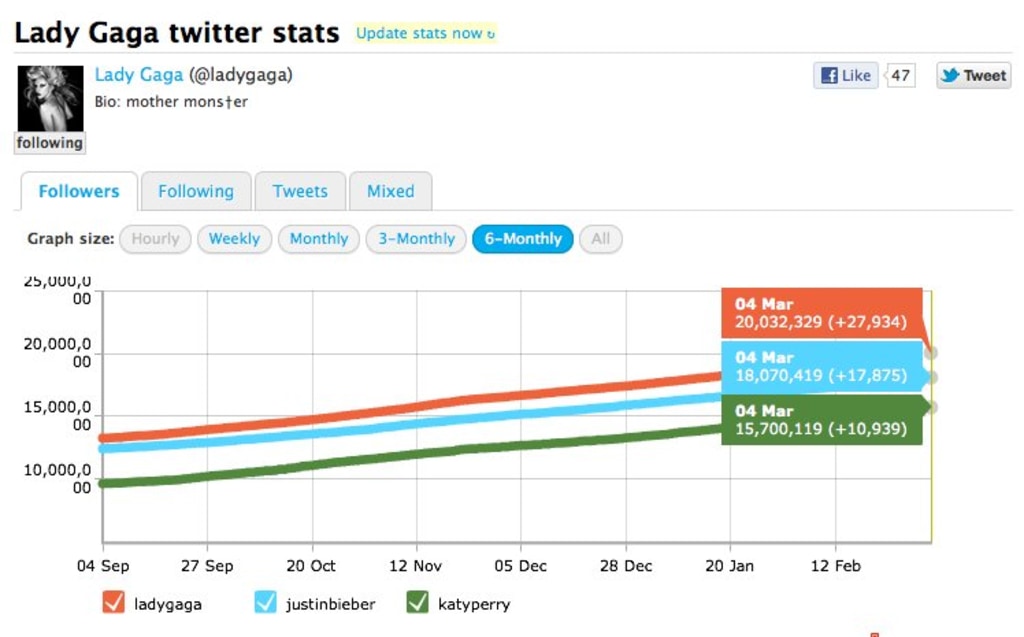Click Lady Gaga's profile picture
This screenshot has width=1024, height=637.
click(49, 99)
